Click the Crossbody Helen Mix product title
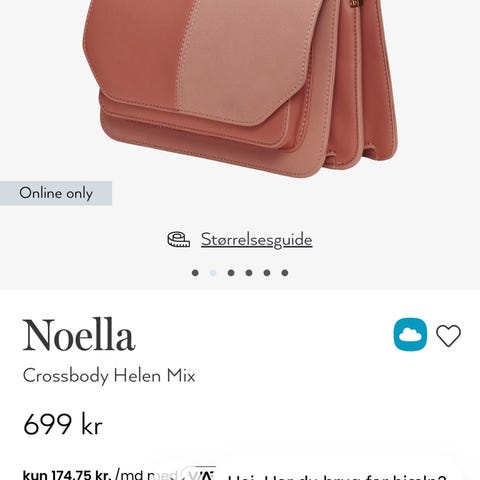 (109, 376)
